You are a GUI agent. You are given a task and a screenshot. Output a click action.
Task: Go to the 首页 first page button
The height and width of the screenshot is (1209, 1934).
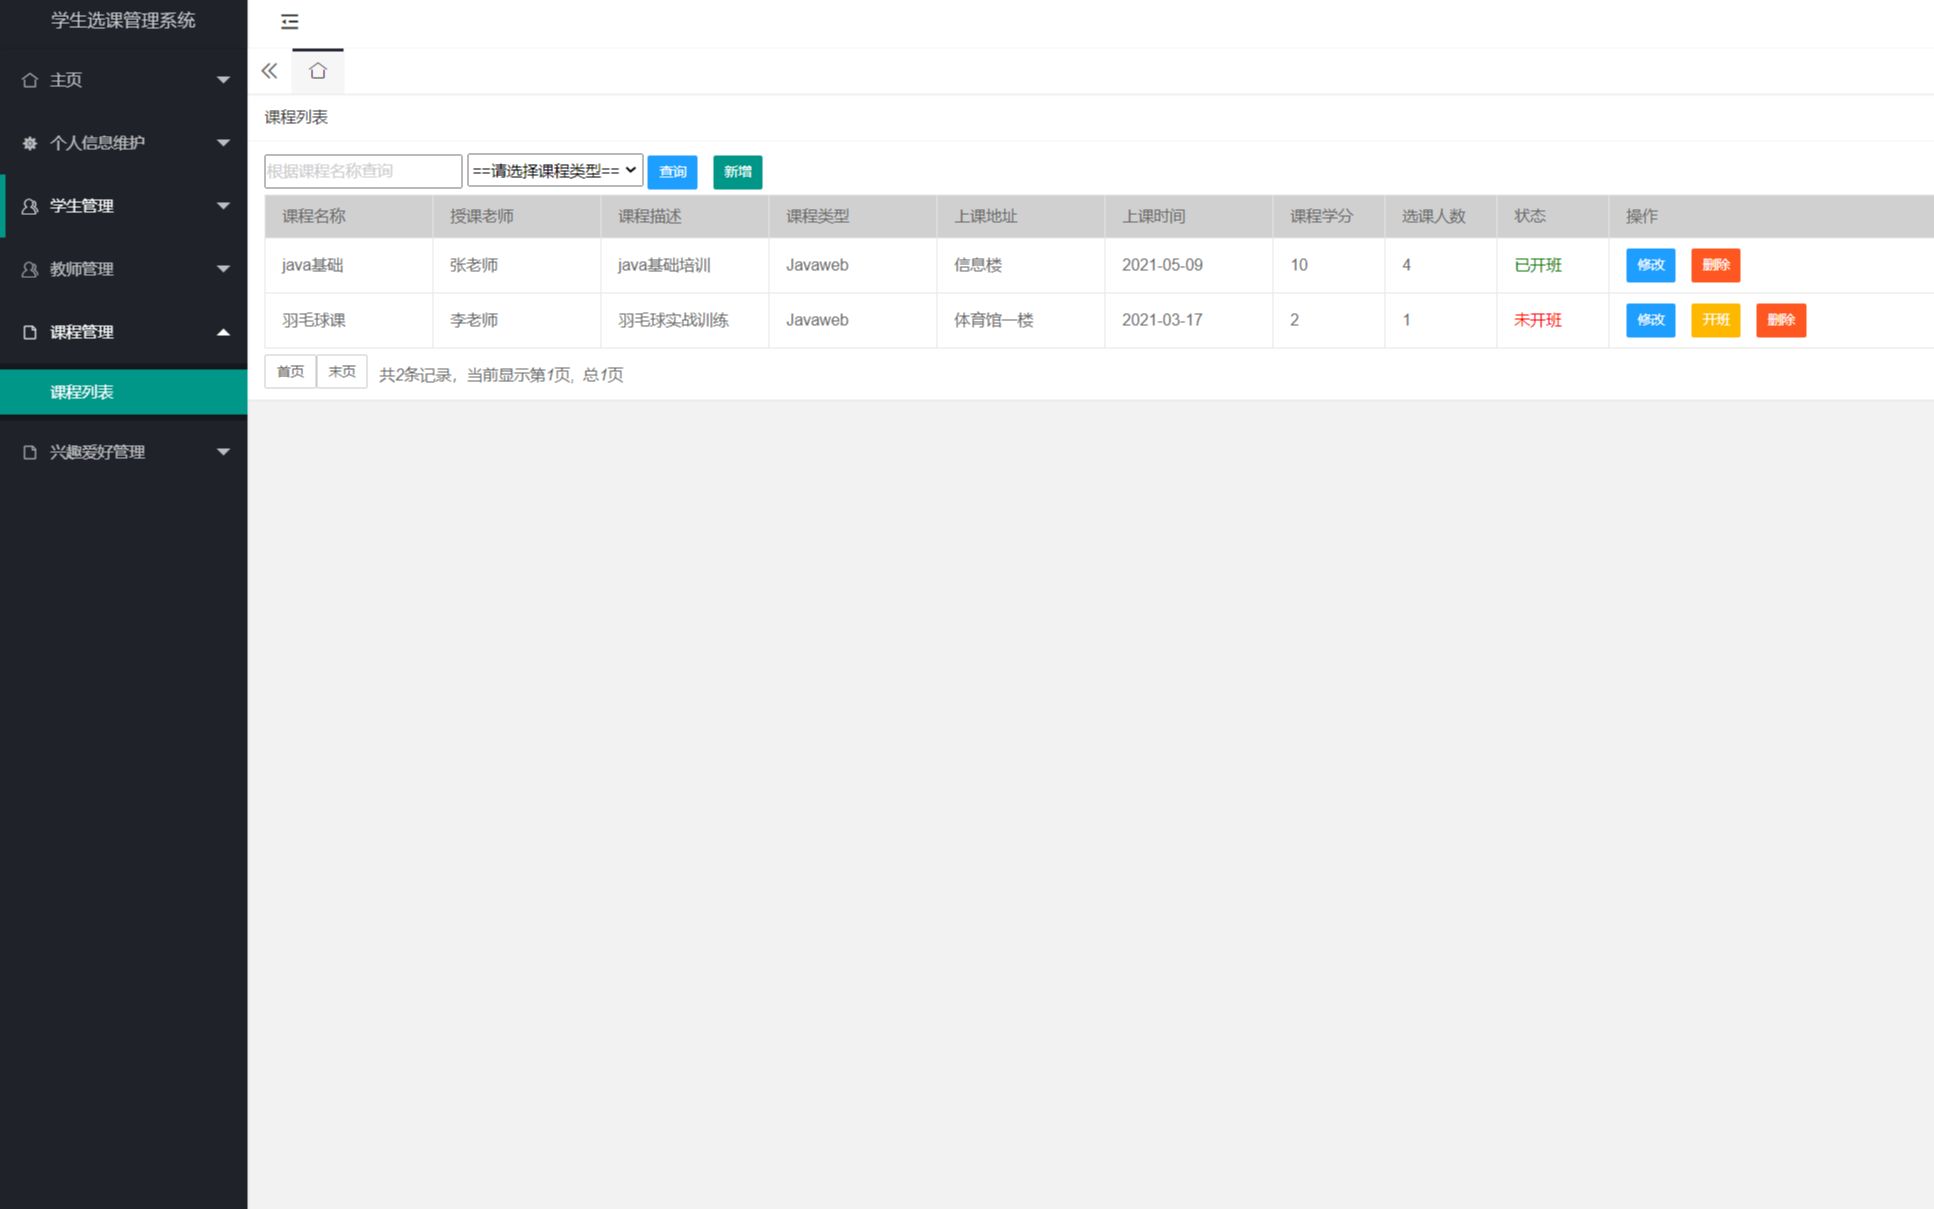290,372
